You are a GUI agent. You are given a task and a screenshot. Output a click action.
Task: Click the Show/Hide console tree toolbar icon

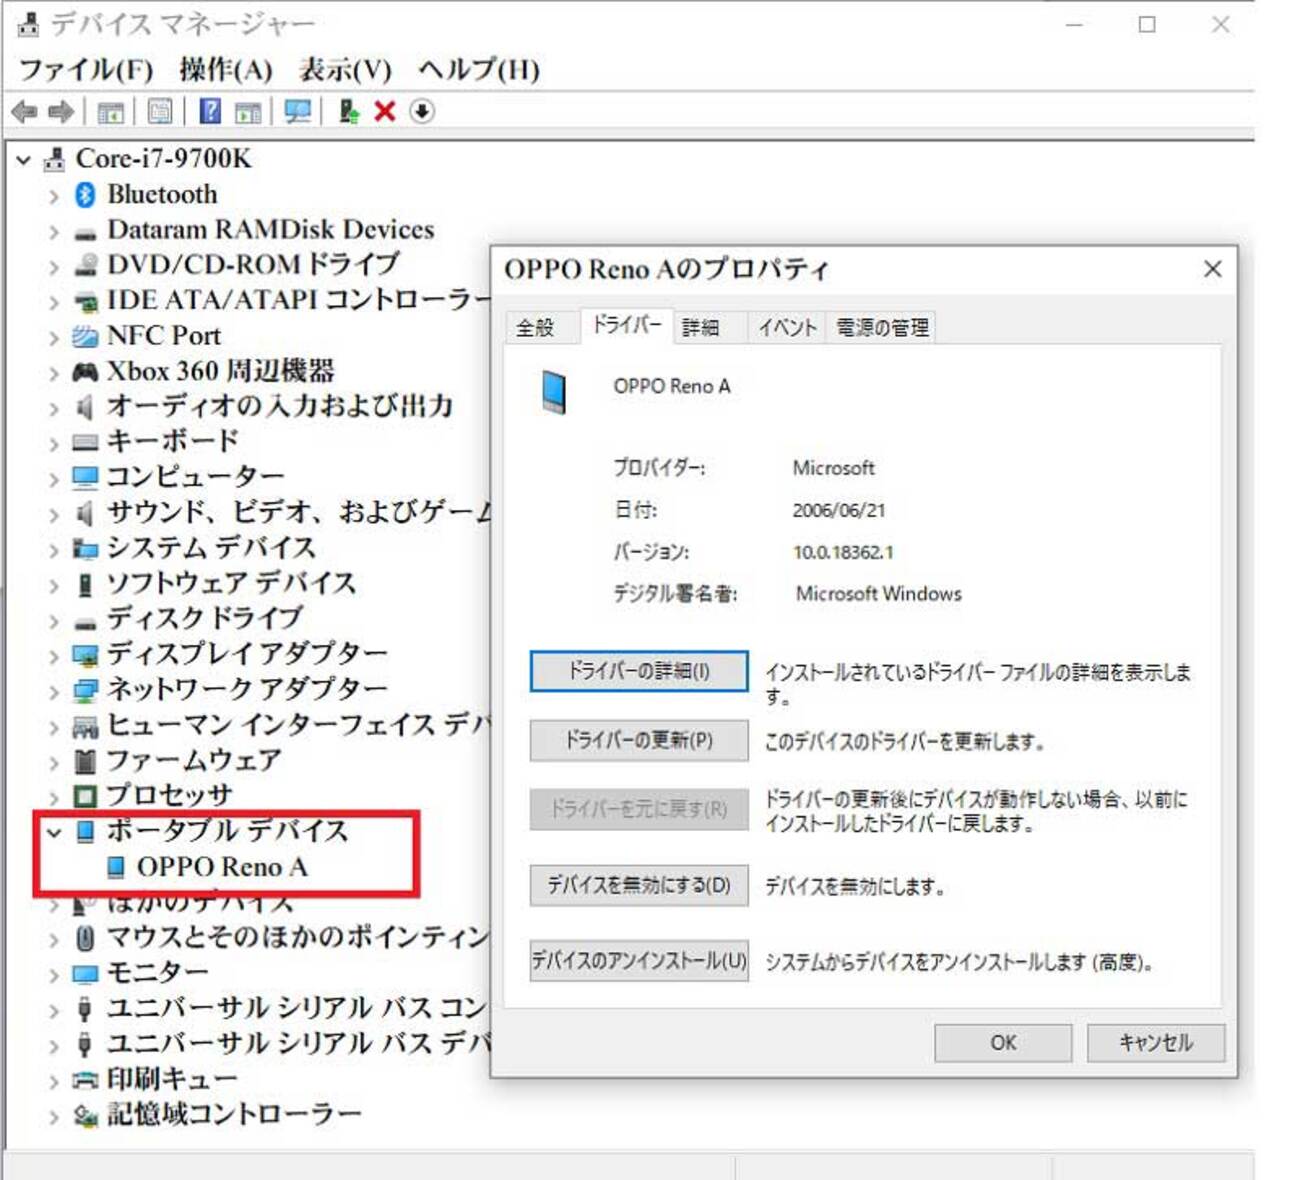pos(111,112)
